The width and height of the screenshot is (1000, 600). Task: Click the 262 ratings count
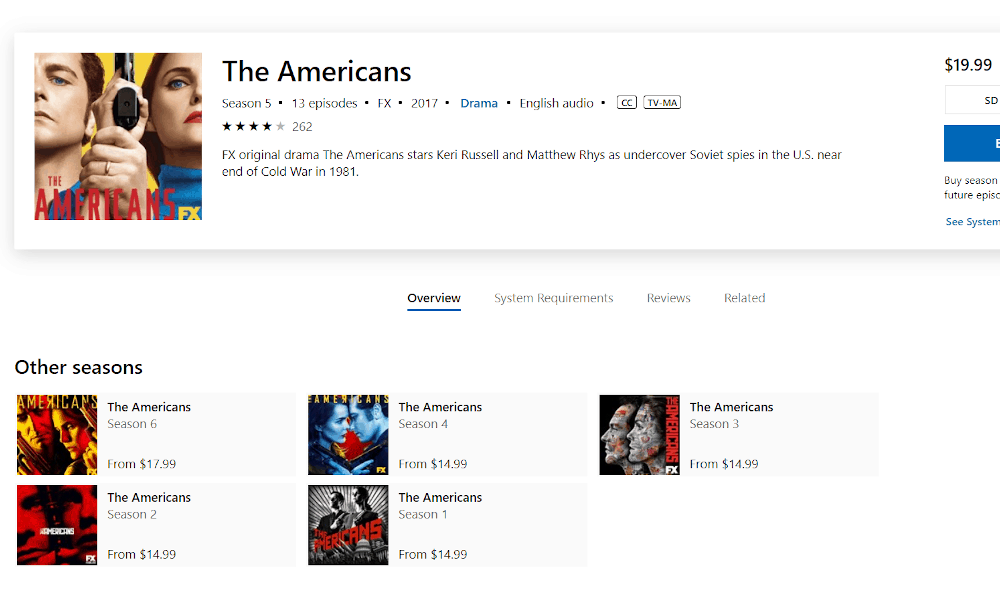[302, 127]
